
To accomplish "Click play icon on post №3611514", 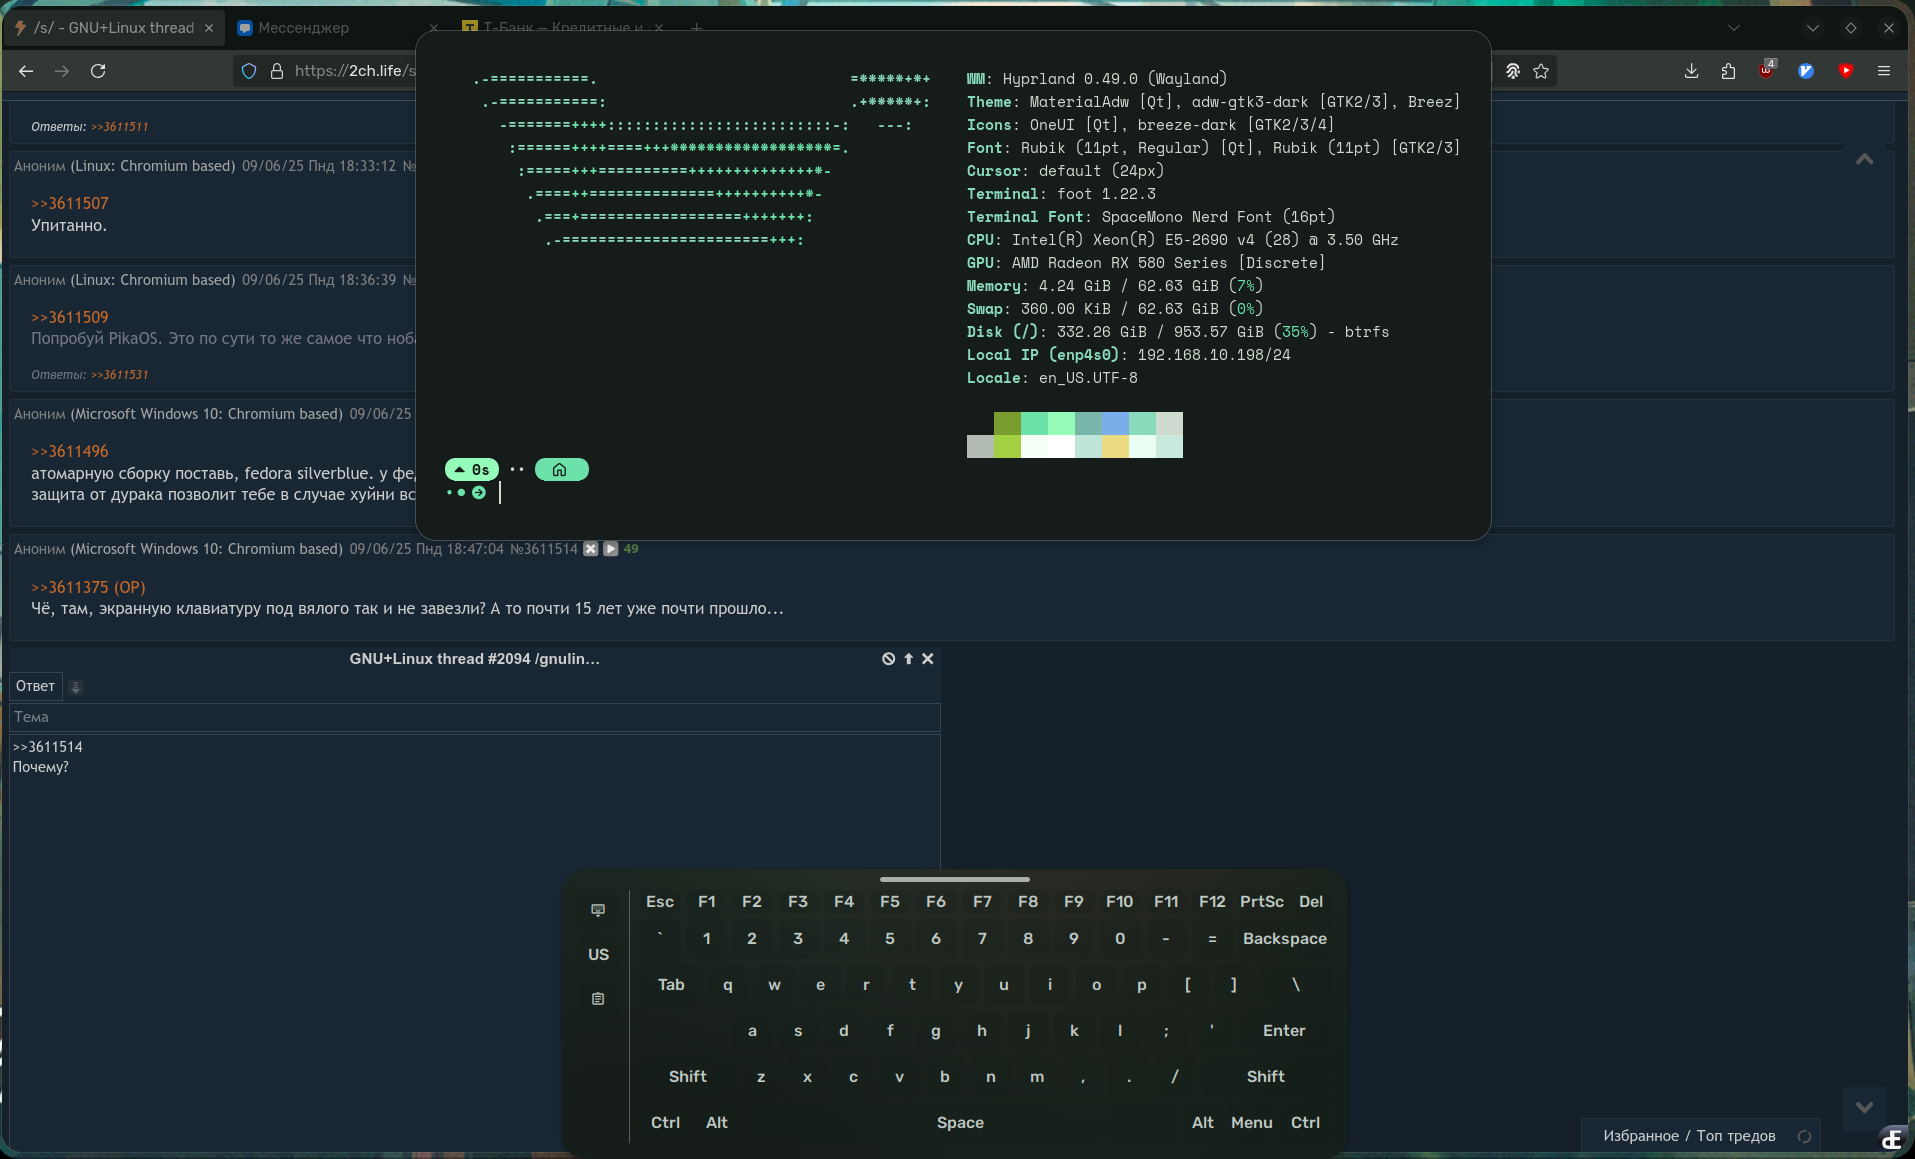I will tap(611, 549).
